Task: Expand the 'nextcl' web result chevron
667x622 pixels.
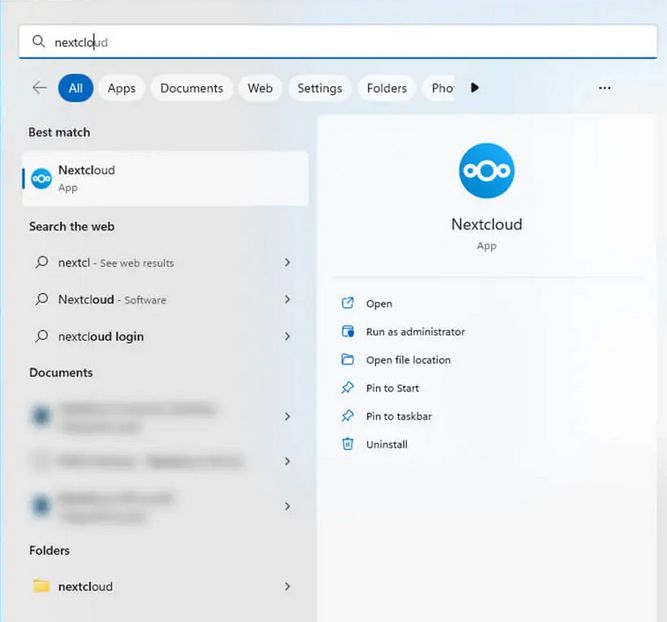Action: (x=288, y=262)
